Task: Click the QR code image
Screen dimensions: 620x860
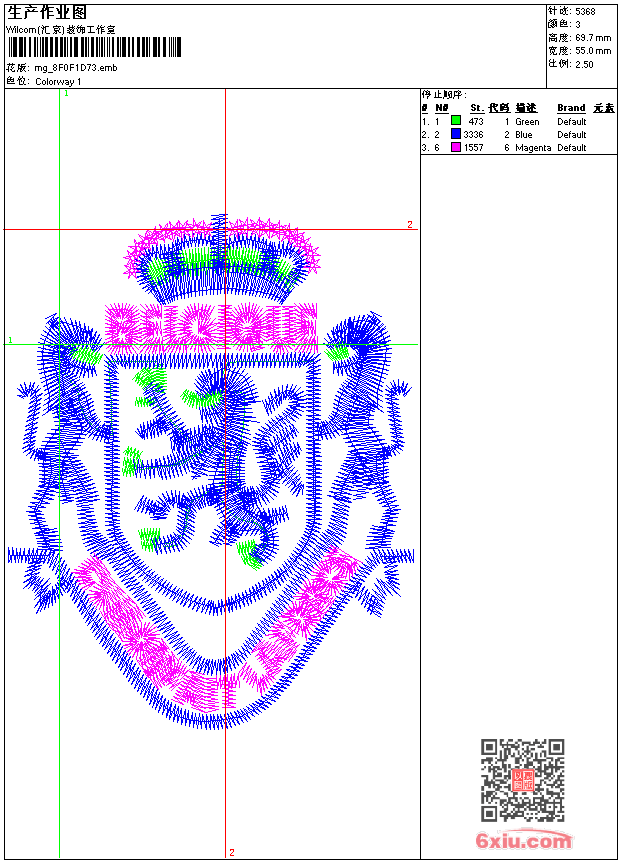Action: point(522,780)
